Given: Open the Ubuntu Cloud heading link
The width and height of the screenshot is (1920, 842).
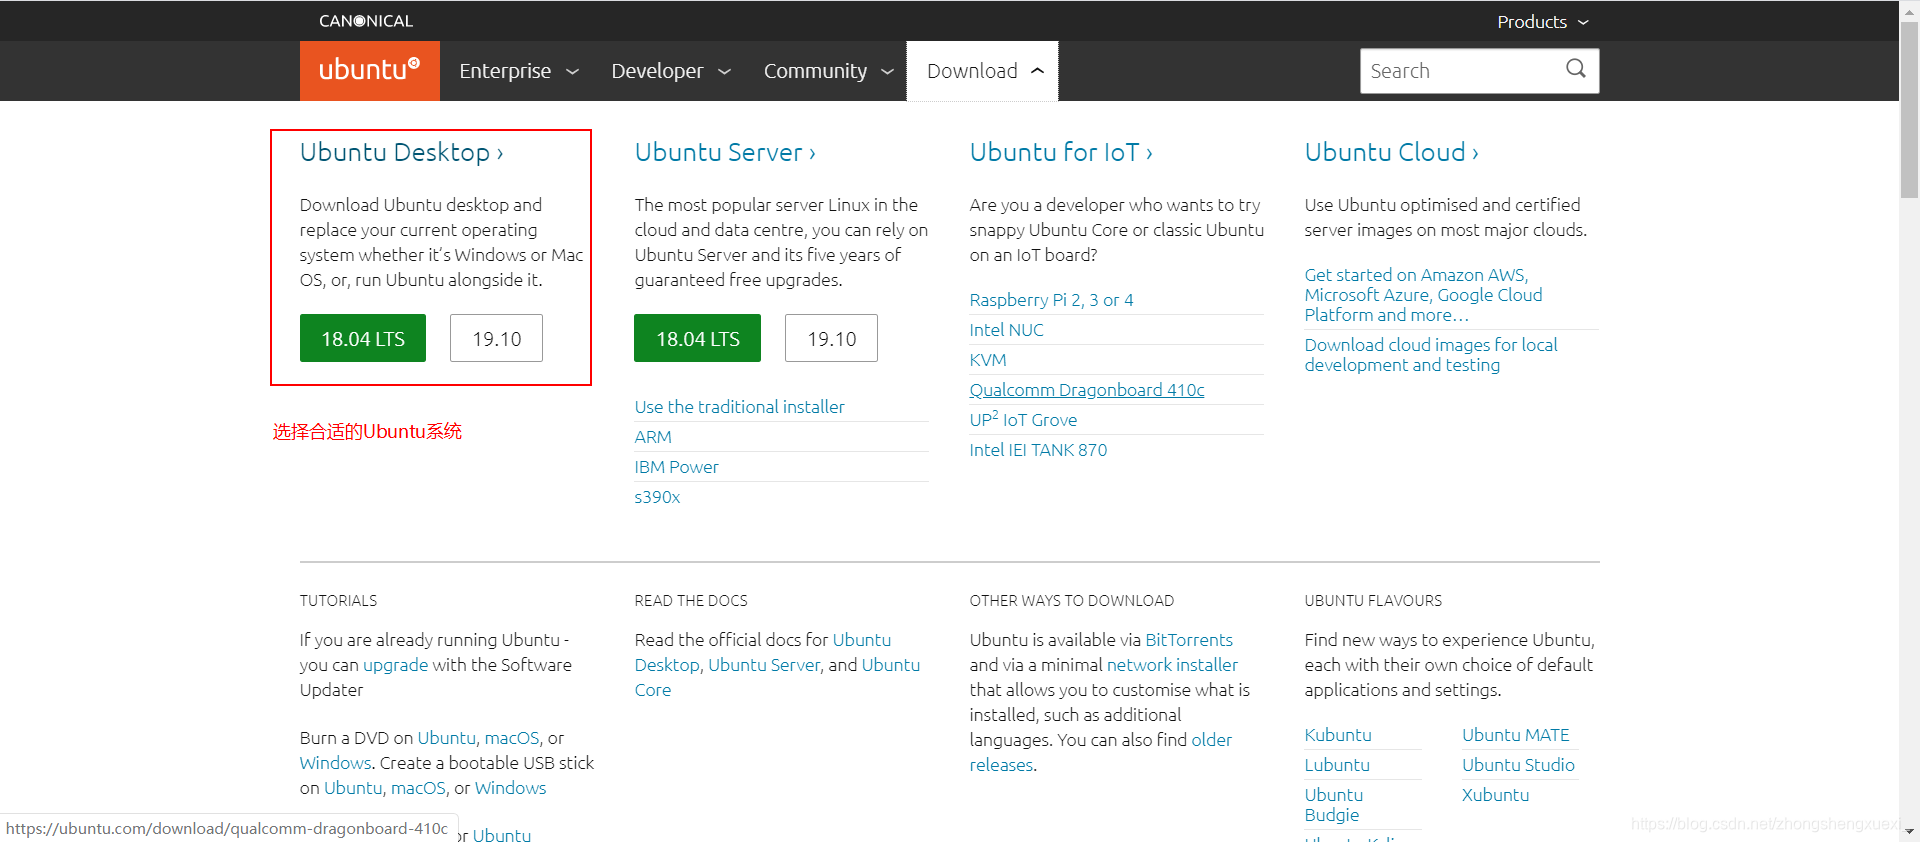Looking at the screenshot, I should coord(1391,152).
